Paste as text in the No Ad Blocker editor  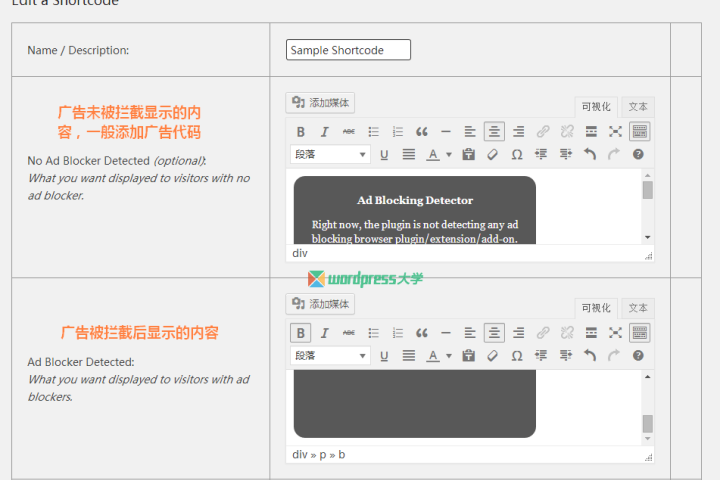468,154
